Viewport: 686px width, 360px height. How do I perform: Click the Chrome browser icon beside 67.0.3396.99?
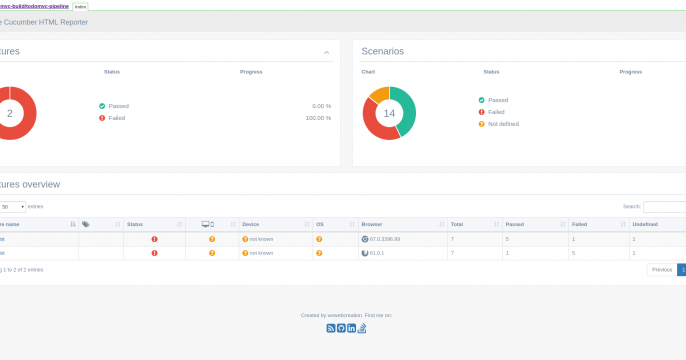point(365,239)
